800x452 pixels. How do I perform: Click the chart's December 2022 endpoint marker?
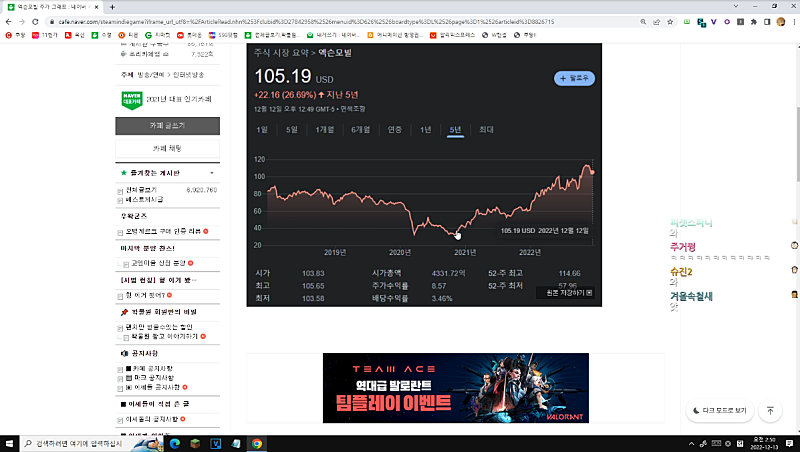tap(592, 172)
